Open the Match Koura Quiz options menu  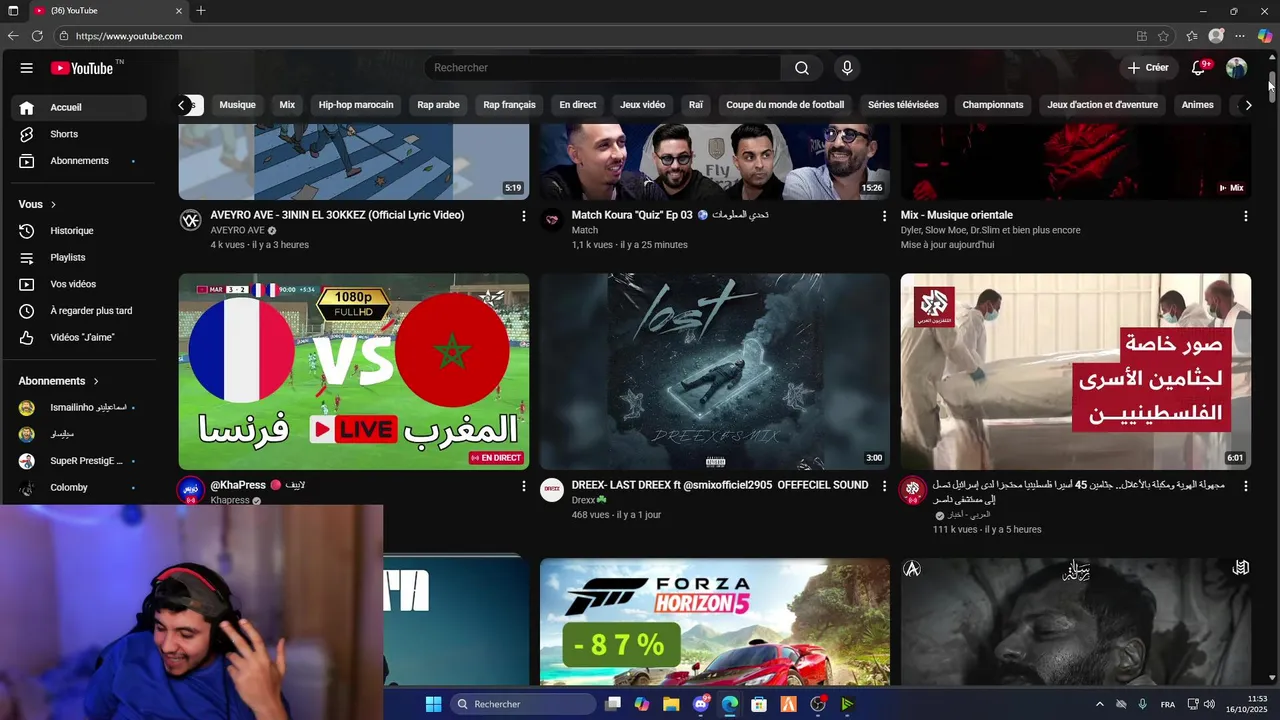884,216
